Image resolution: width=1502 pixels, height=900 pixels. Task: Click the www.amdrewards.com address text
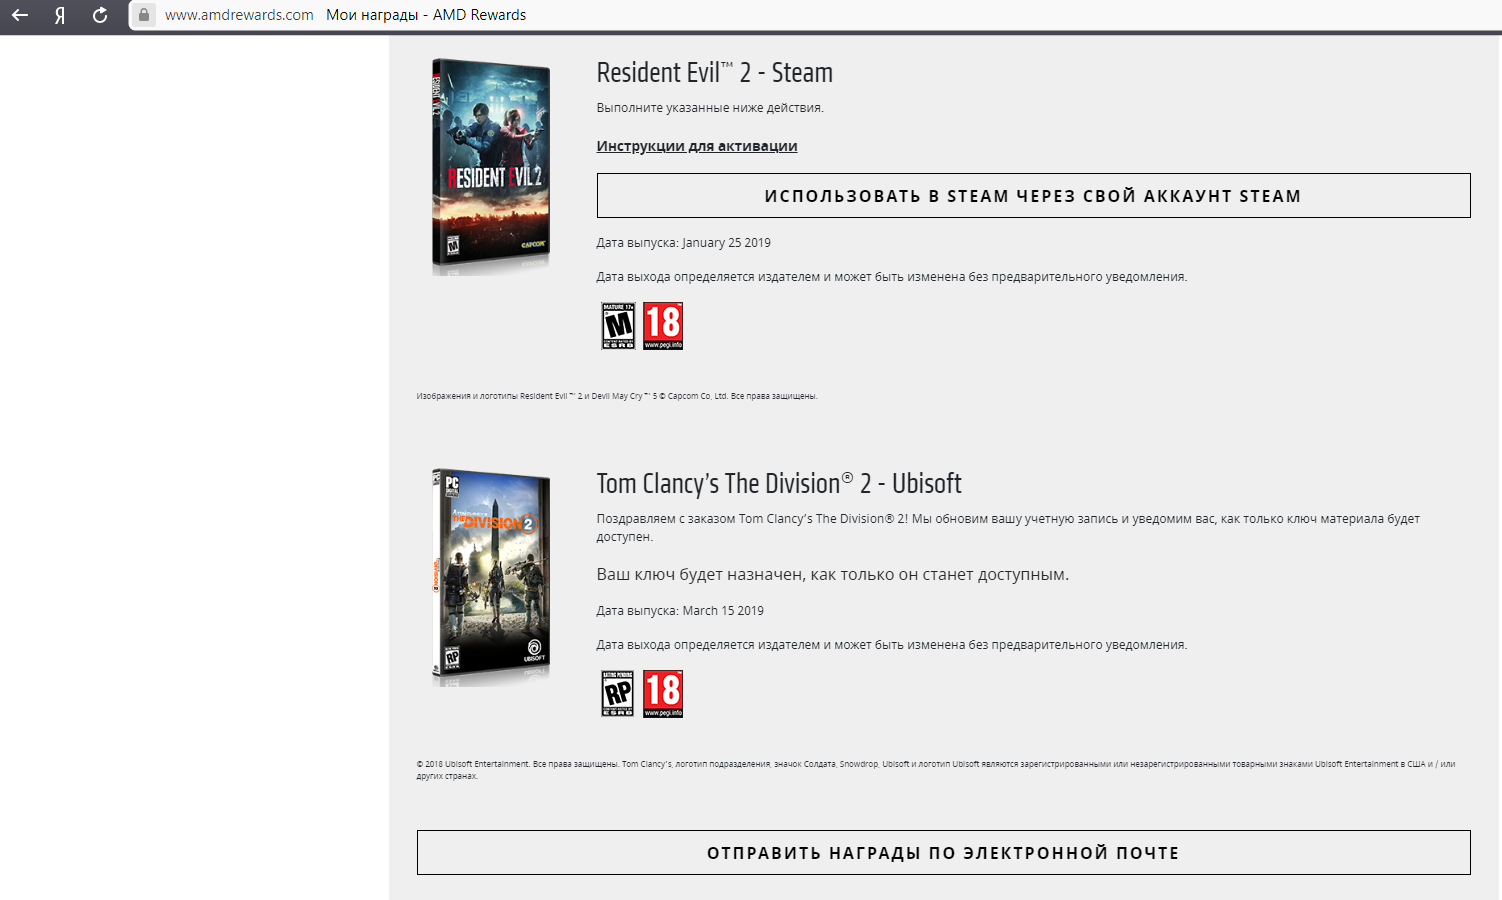239,15
